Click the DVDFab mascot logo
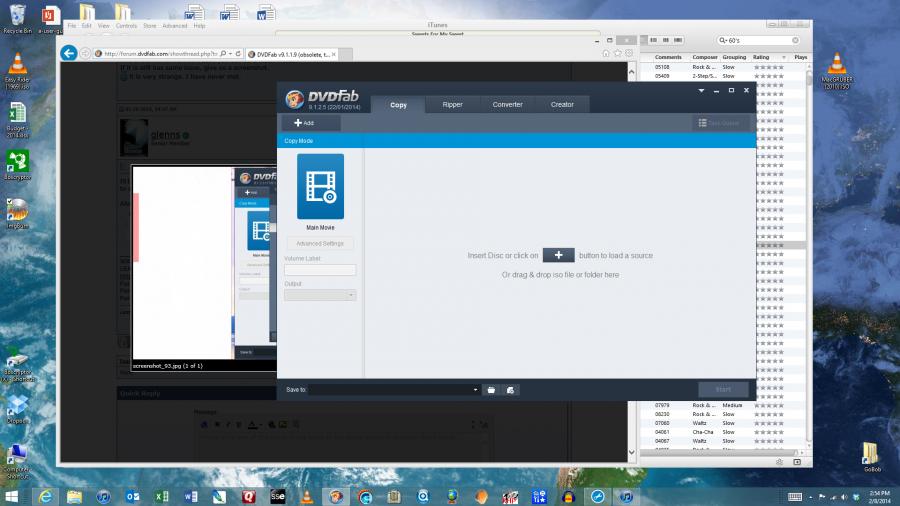This screenshot has height=506, width=900. click(x=294, y=99)
